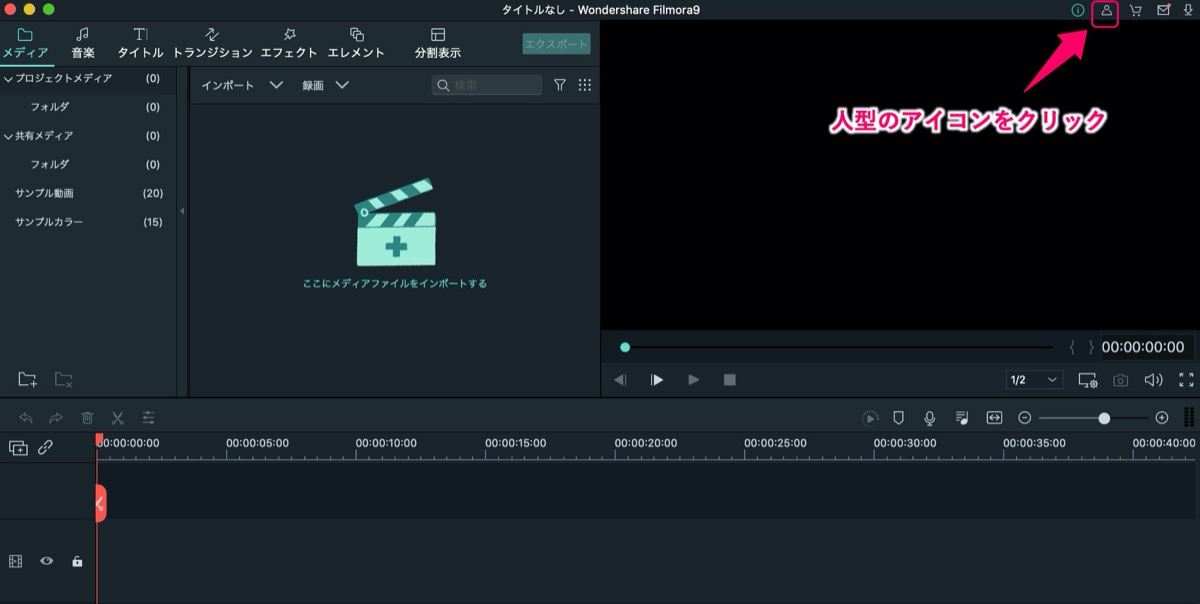This screenshot has width=1200, height=604.
Task: Switch preview to fullscreen
Action: point(1187,380)
